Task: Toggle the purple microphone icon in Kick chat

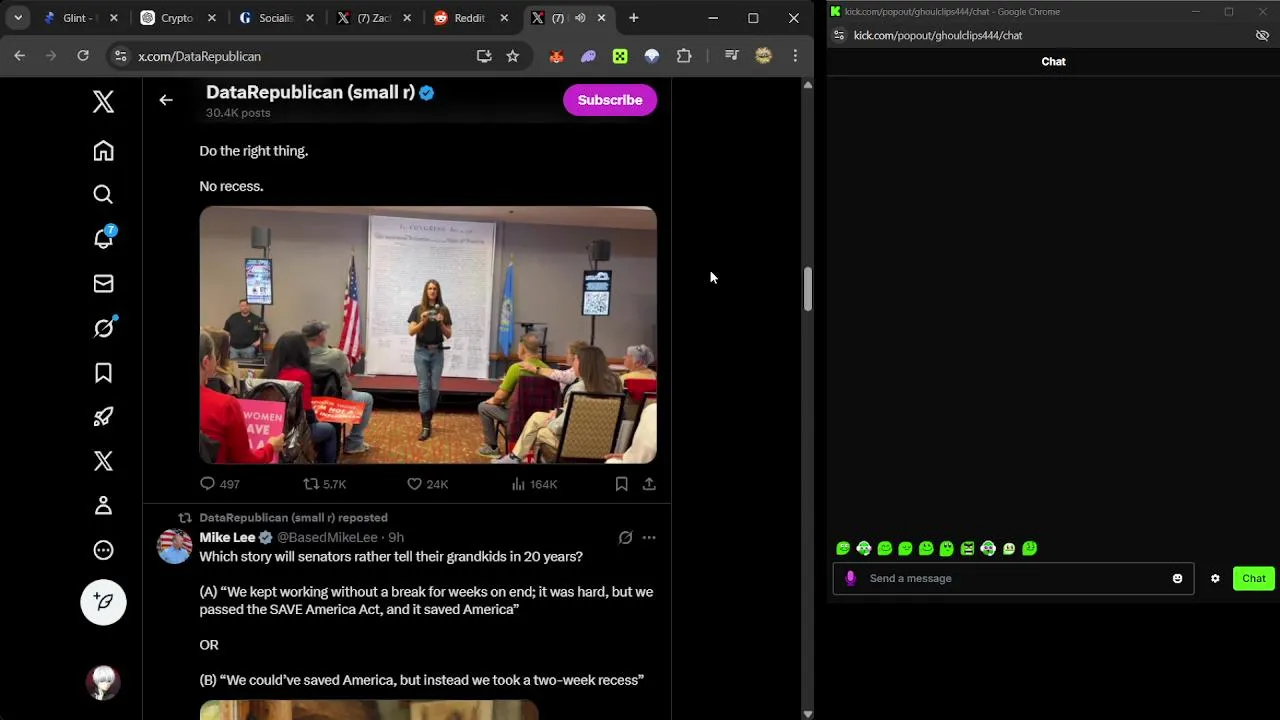Action: click(850, 578)
